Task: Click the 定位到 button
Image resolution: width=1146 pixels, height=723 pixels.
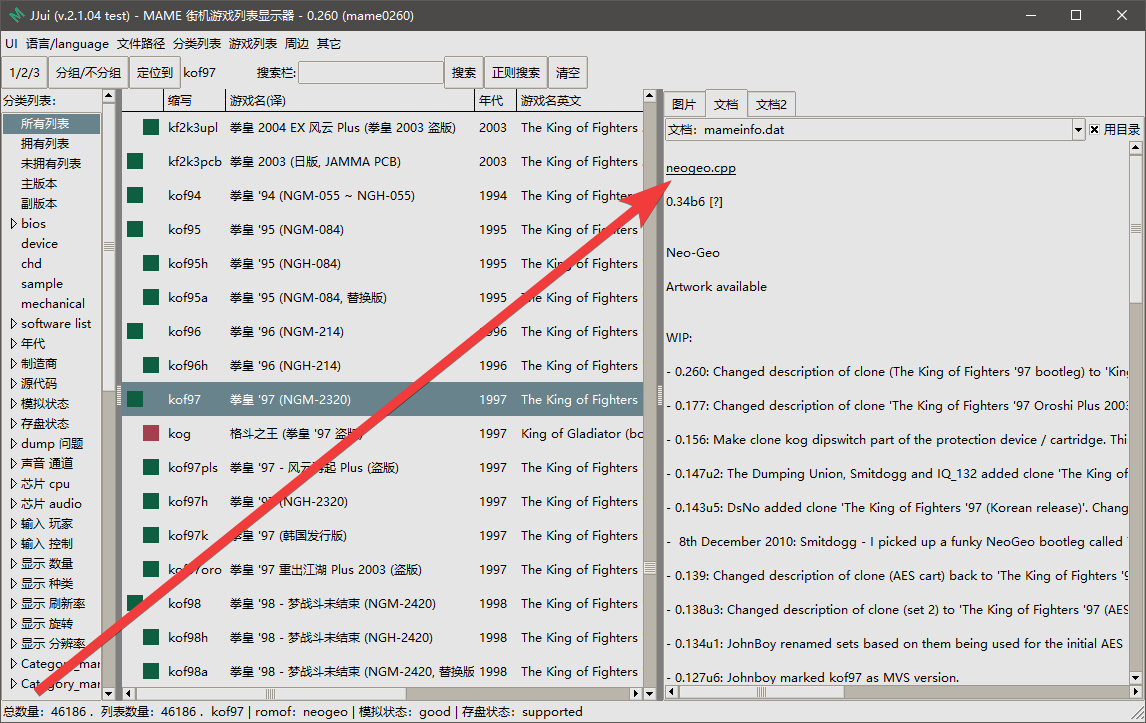Action: (155, 72)
